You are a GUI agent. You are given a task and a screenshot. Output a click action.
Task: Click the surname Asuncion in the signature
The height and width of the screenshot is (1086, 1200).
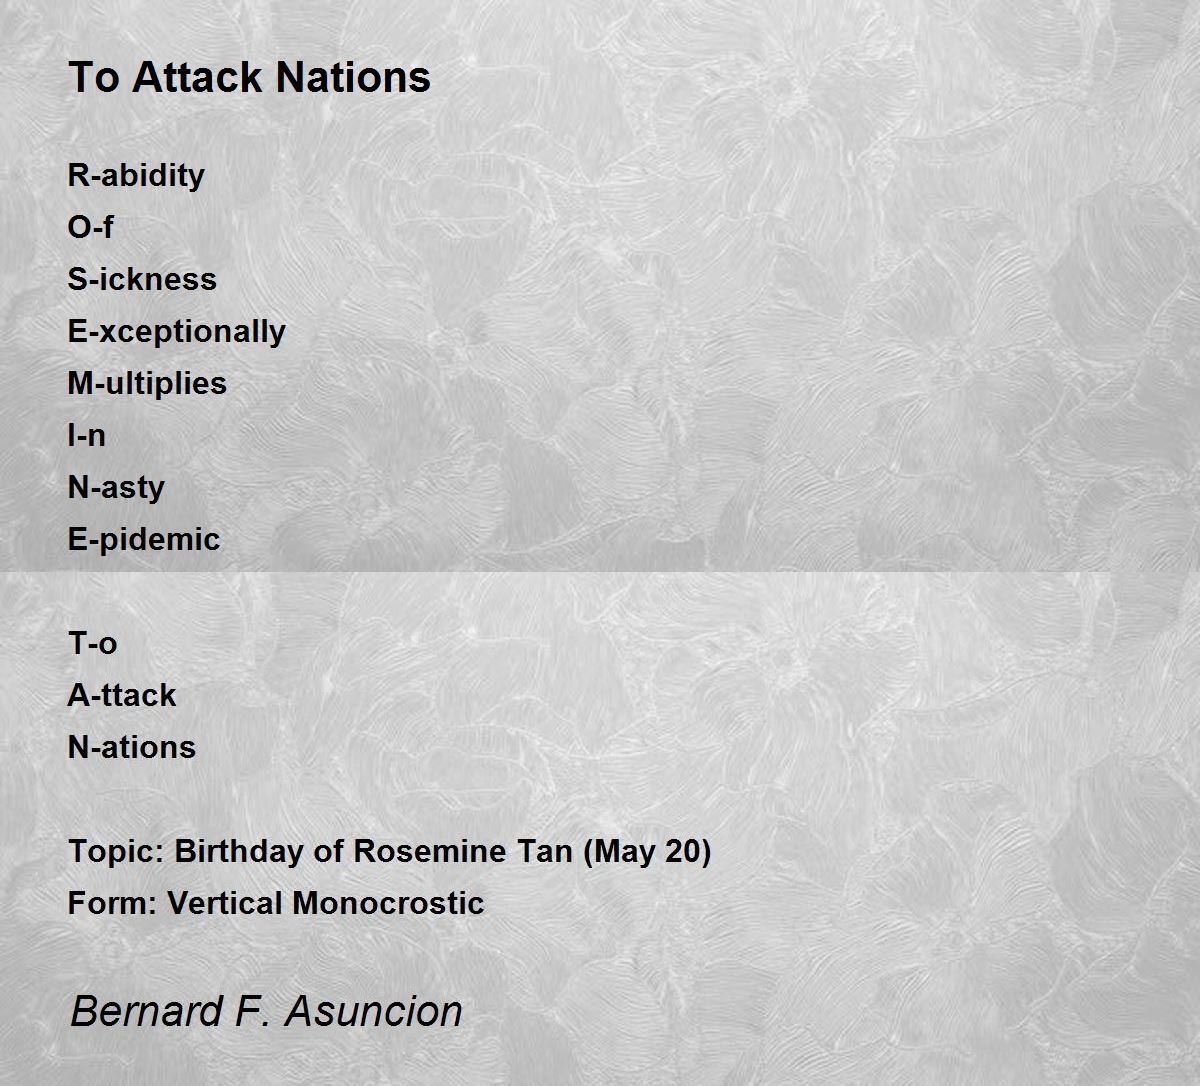[x=374, y=1011]
